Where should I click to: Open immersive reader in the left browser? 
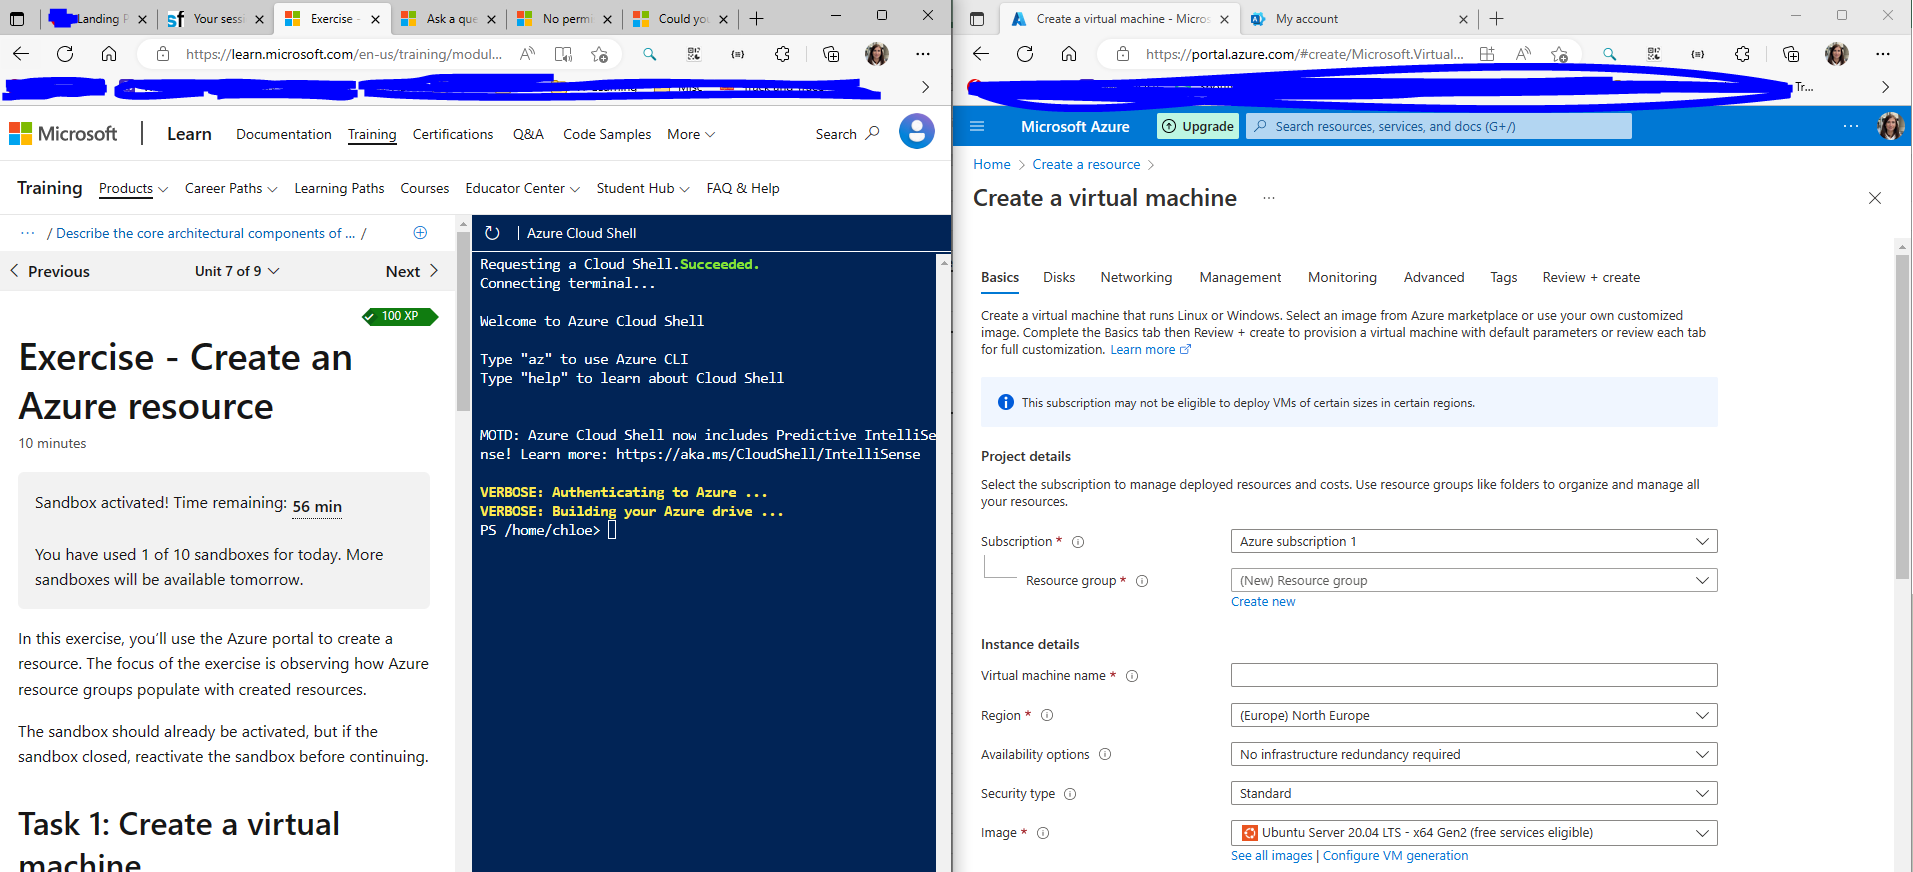click(x=563, y=54)
